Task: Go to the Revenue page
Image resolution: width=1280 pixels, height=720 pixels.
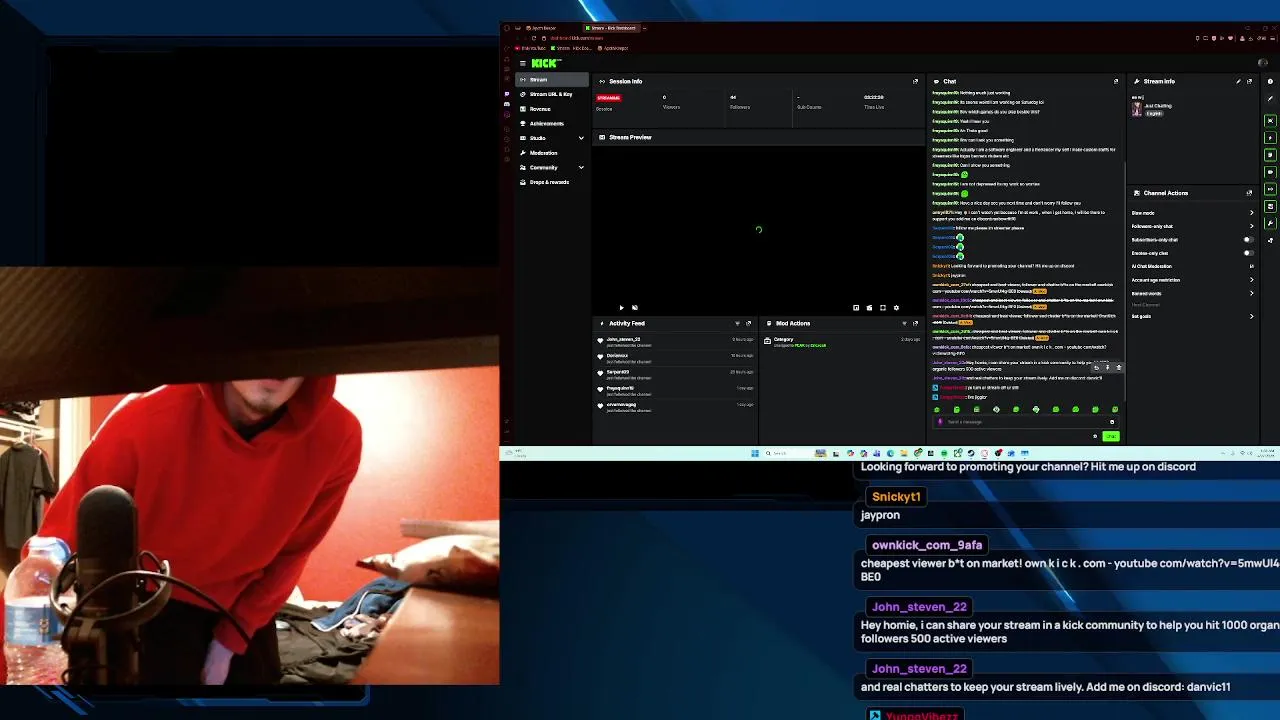Action: [x=550, y=109]
